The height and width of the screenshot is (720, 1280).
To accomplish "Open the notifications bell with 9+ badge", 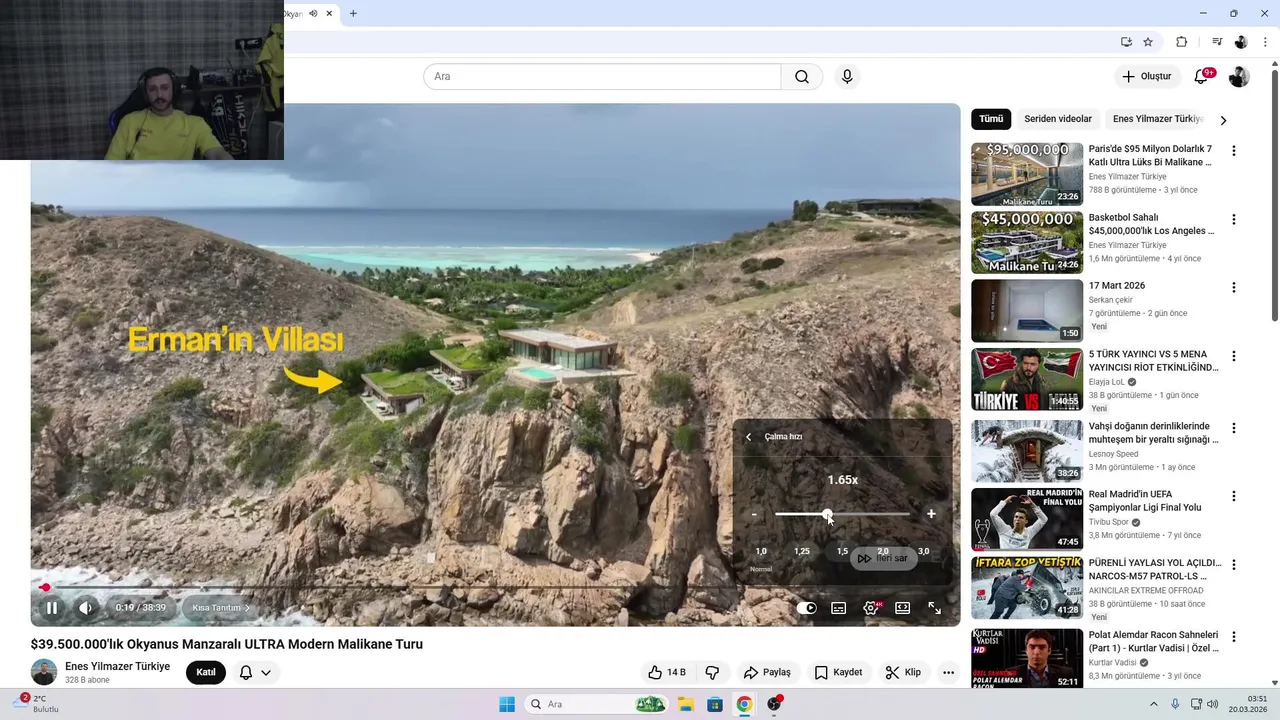I will tap(1202, 76).
